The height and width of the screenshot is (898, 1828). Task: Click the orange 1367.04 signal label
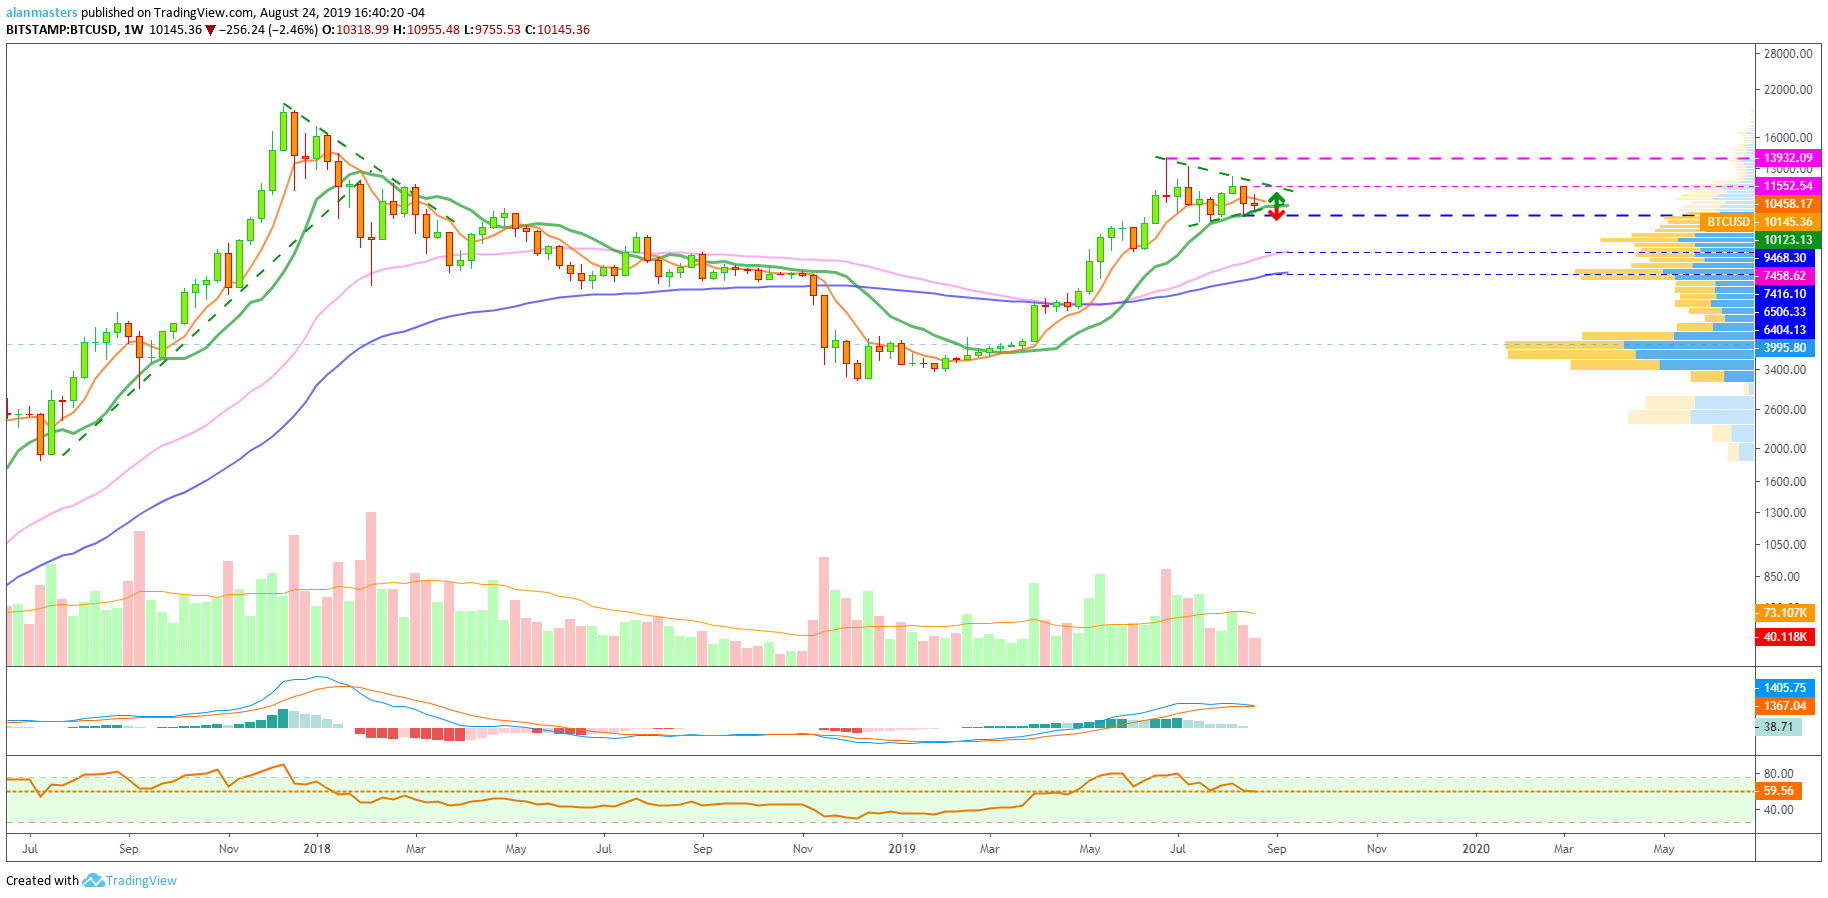tap(1785, 706)
